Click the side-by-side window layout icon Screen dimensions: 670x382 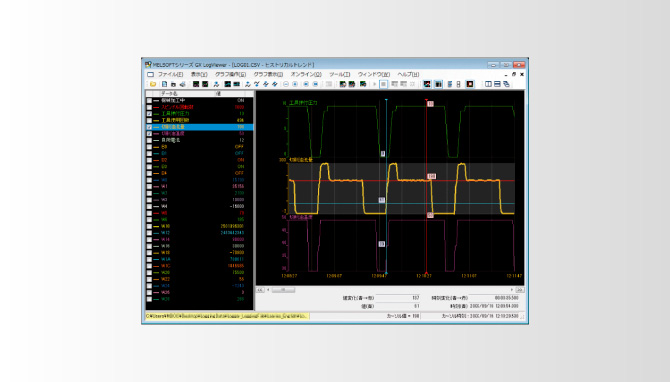tap(488, 84)
